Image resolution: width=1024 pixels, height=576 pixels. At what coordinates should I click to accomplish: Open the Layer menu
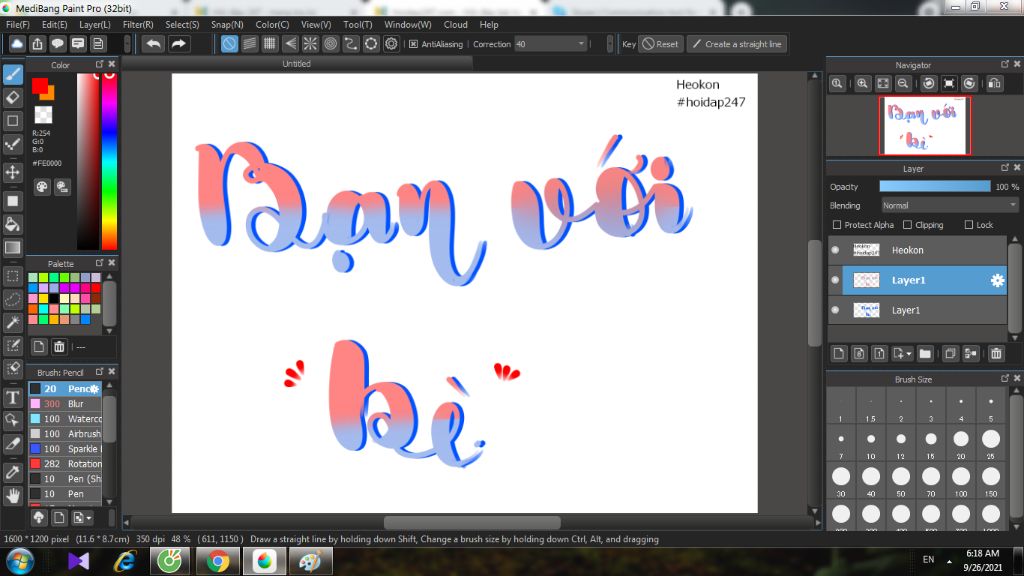click(95, 24)
